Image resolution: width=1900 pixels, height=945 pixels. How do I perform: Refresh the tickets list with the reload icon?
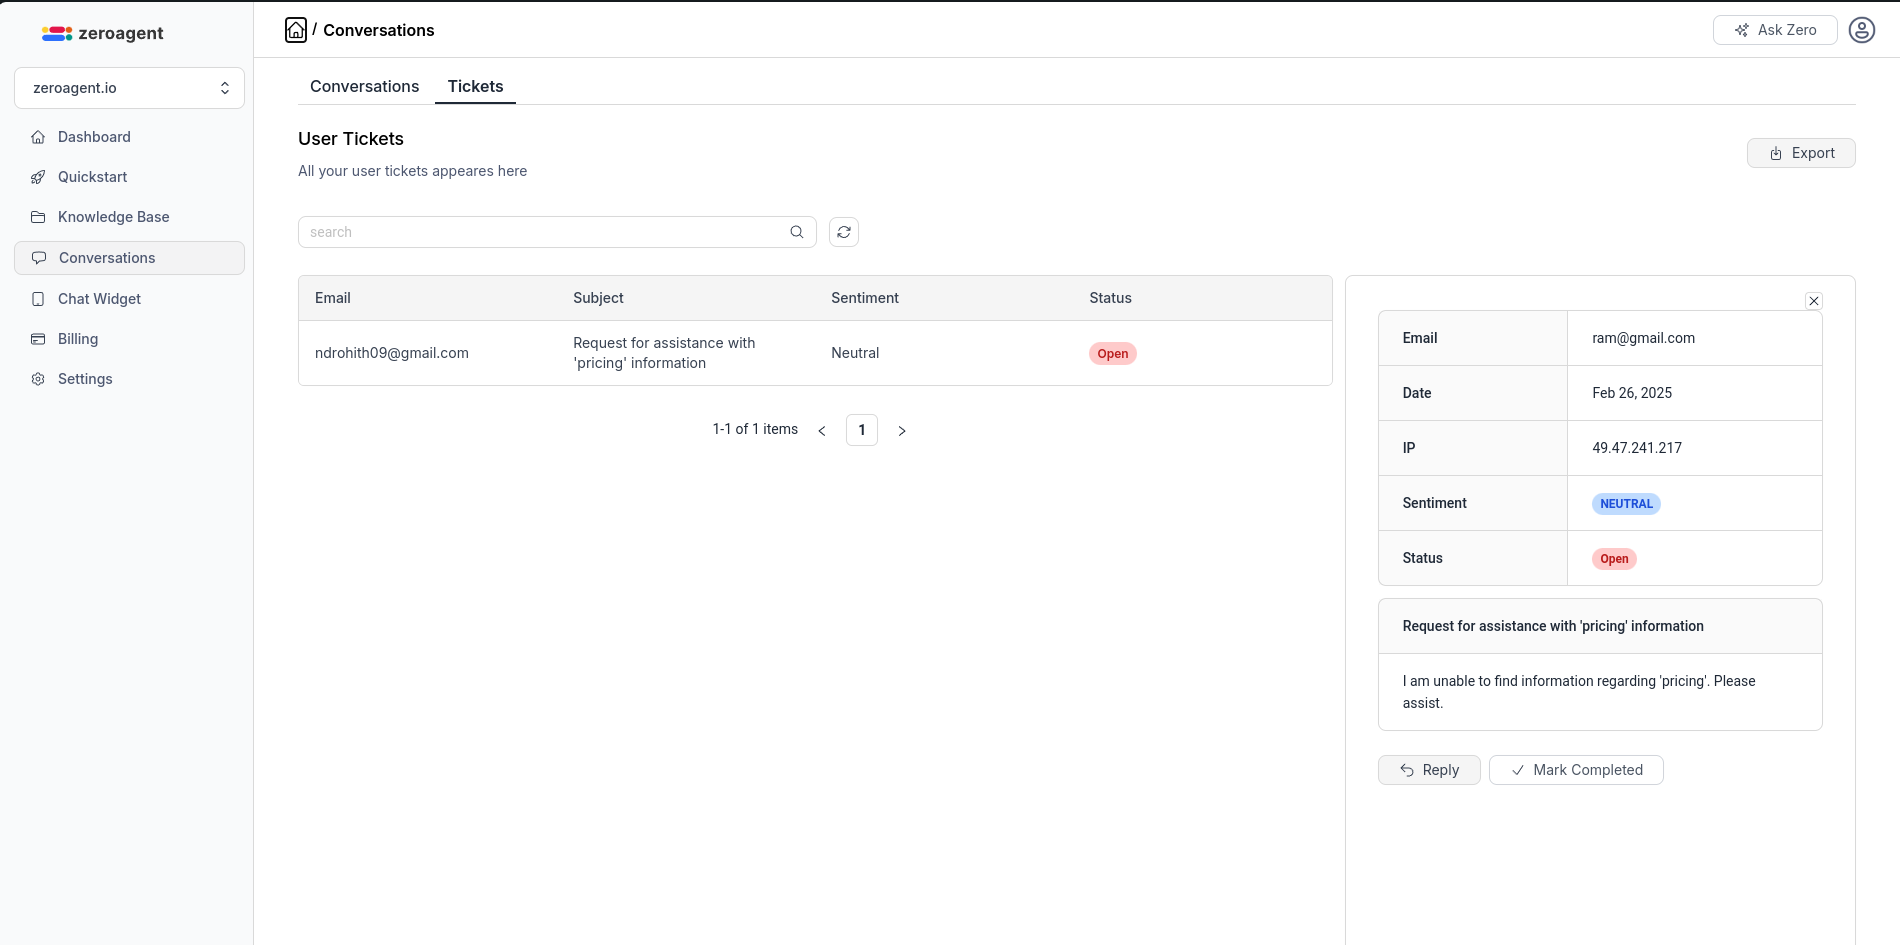(843, 232)
